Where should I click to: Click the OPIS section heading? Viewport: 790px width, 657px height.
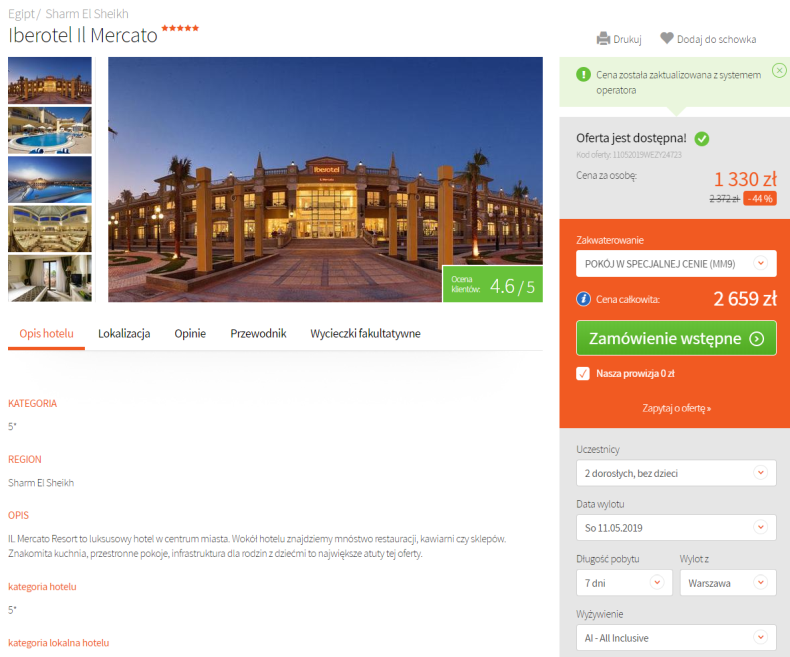pos(18,515)
